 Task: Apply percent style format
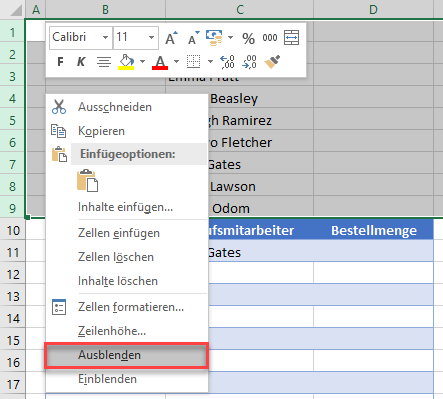click(x=248, y=38)
